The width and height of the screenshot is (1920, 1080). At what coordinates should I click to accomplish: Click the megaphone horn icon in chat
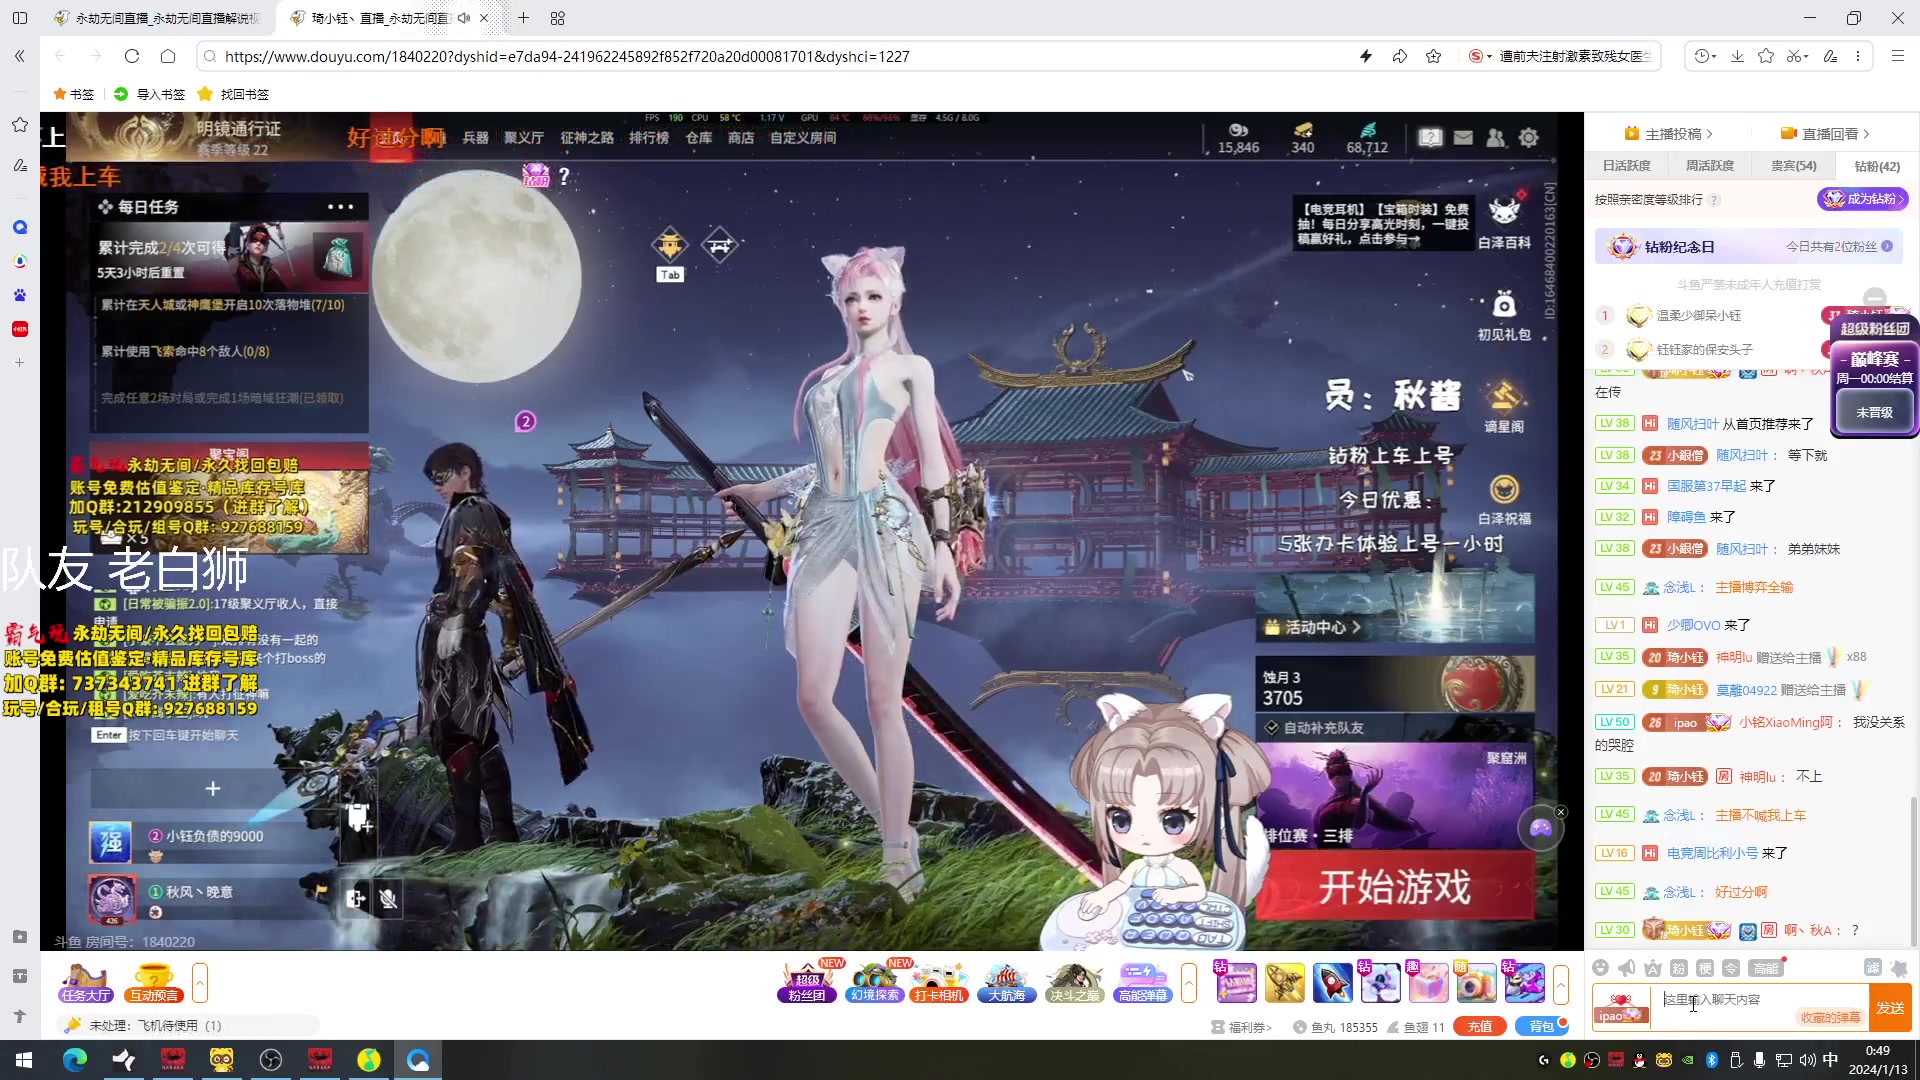click(1627, 968)
